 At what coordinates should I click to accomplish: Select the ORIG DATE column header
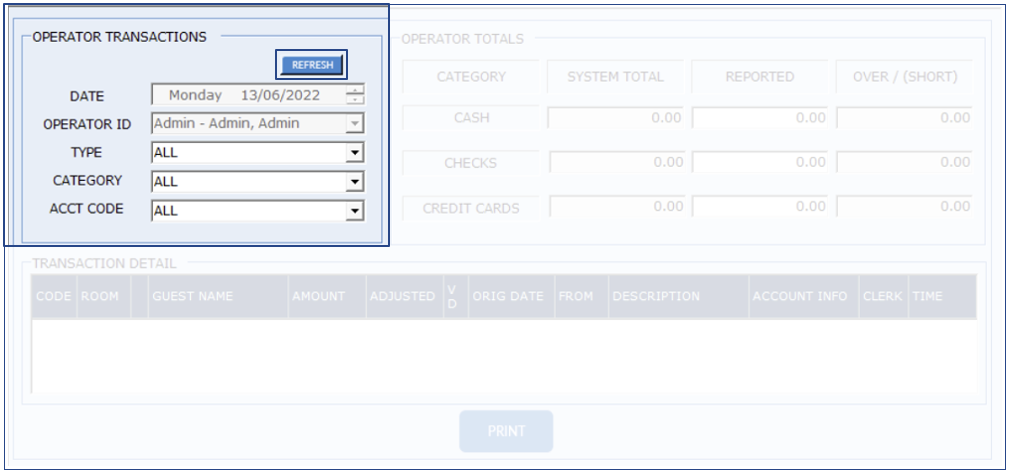(508, 297)
